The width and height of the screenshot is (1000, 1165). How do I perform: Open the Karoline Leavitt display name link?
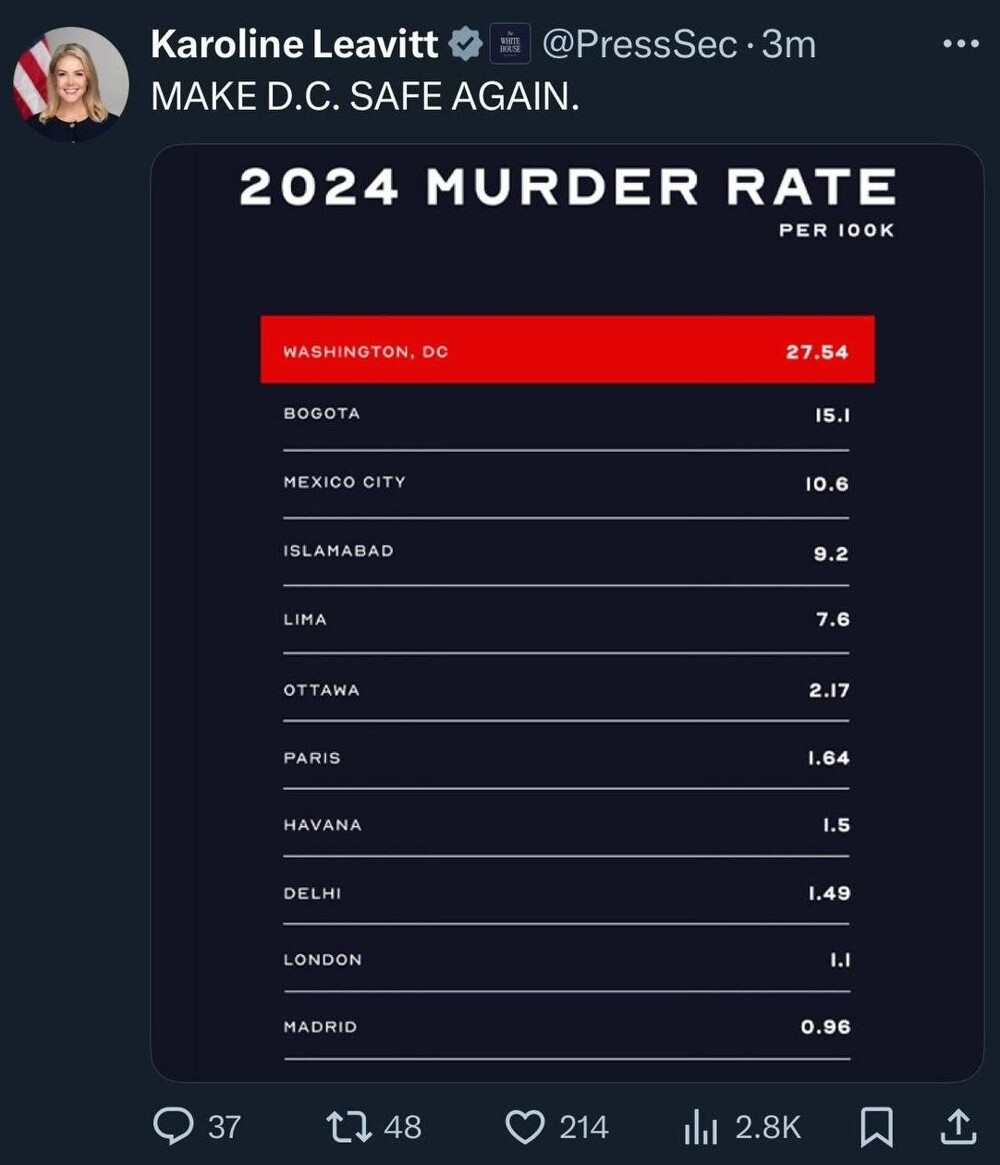coord(294,45)
